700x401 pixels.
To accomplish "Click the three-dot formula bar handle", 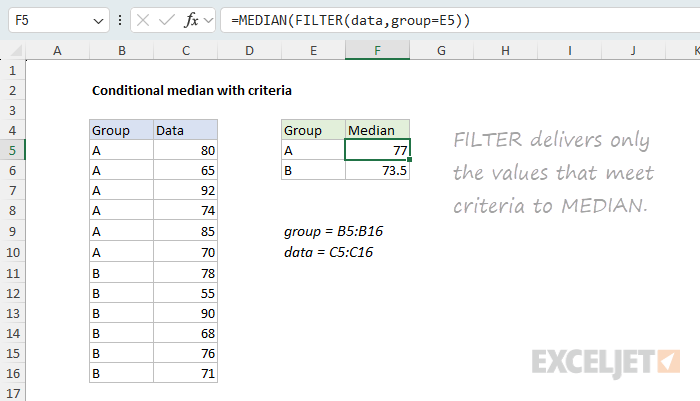I will pyautogui.click(x=120, y=20).
